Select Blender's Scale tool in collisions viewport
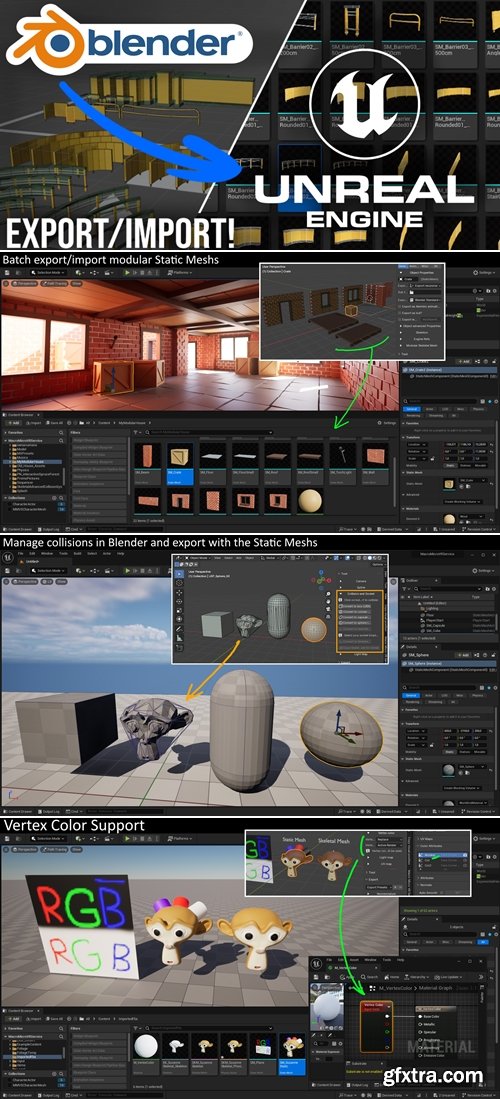The height and width of the screenshot is (1099, 500). (180, 610)
